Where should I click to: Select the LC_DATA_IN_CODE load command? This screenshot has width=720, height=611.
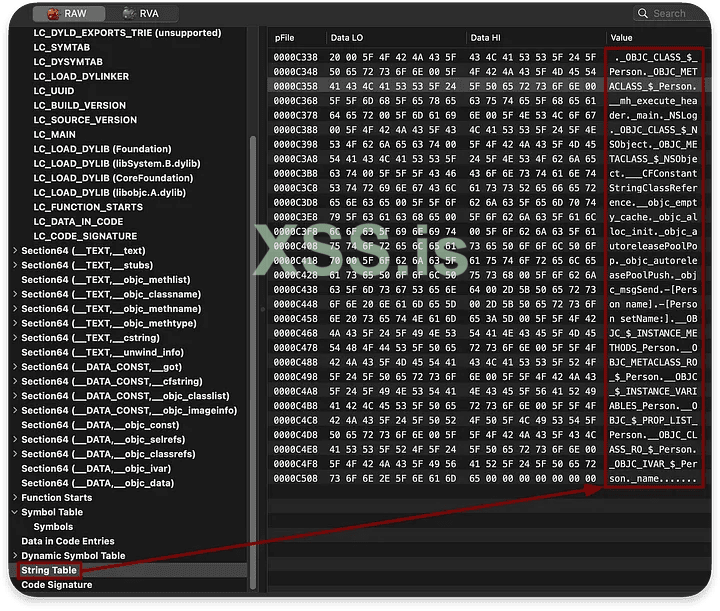coord(78,221)
